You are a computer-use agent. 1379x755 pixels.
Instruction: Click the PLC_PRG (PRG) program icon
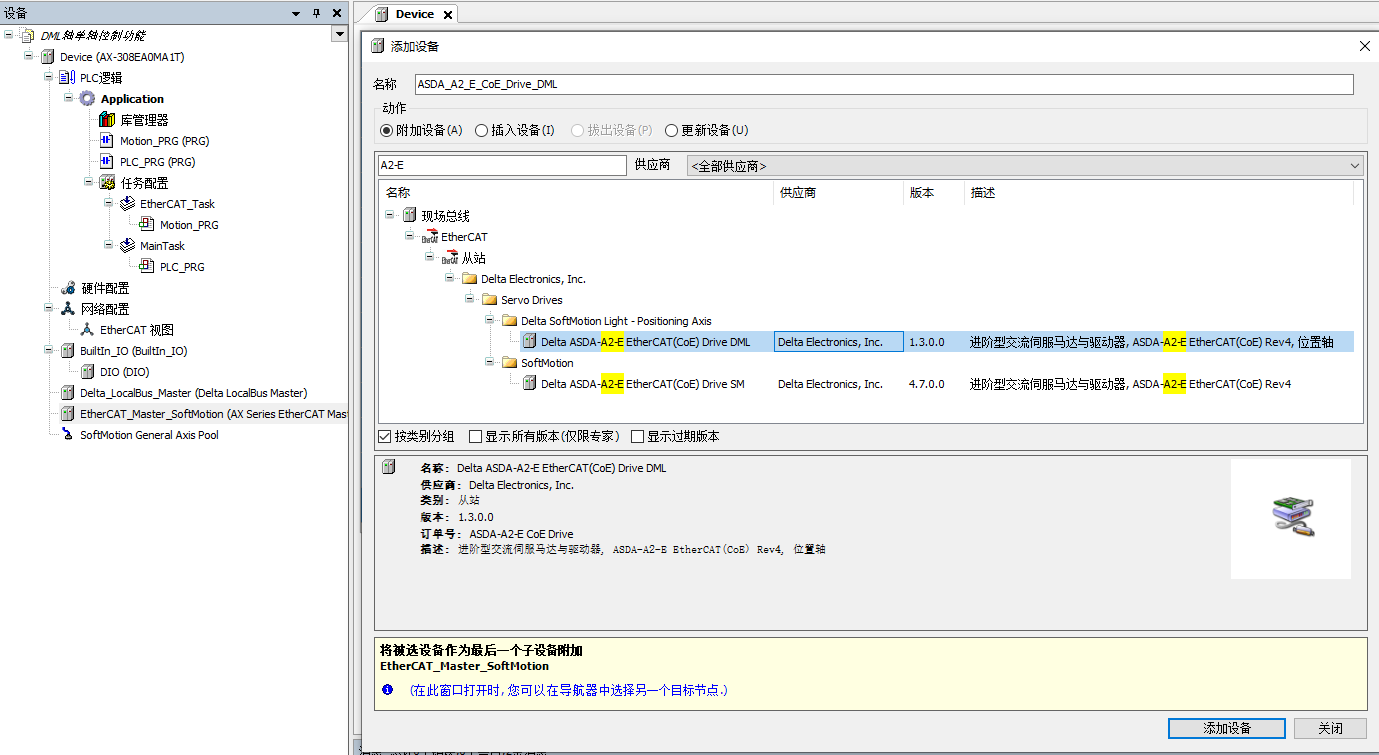pos(108,162)
